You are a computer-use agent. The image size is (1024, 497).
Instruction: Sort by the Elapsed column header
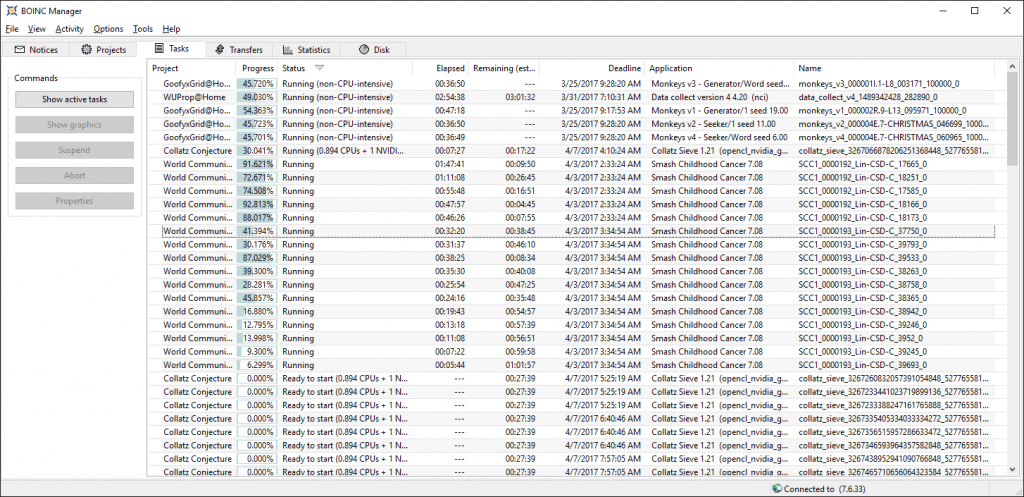coord(440,68)
